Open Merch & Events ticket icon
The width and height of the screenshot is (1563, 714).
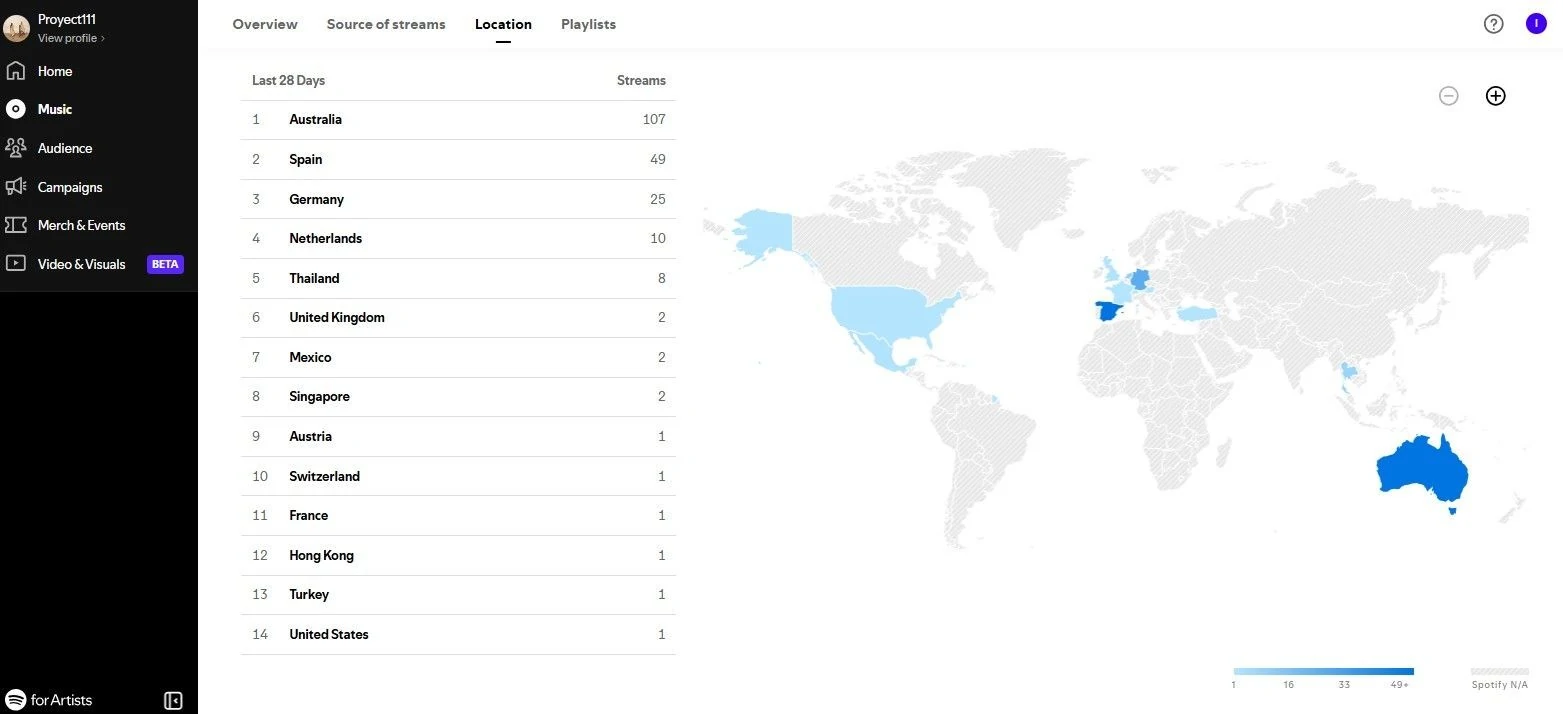[16, 225]
